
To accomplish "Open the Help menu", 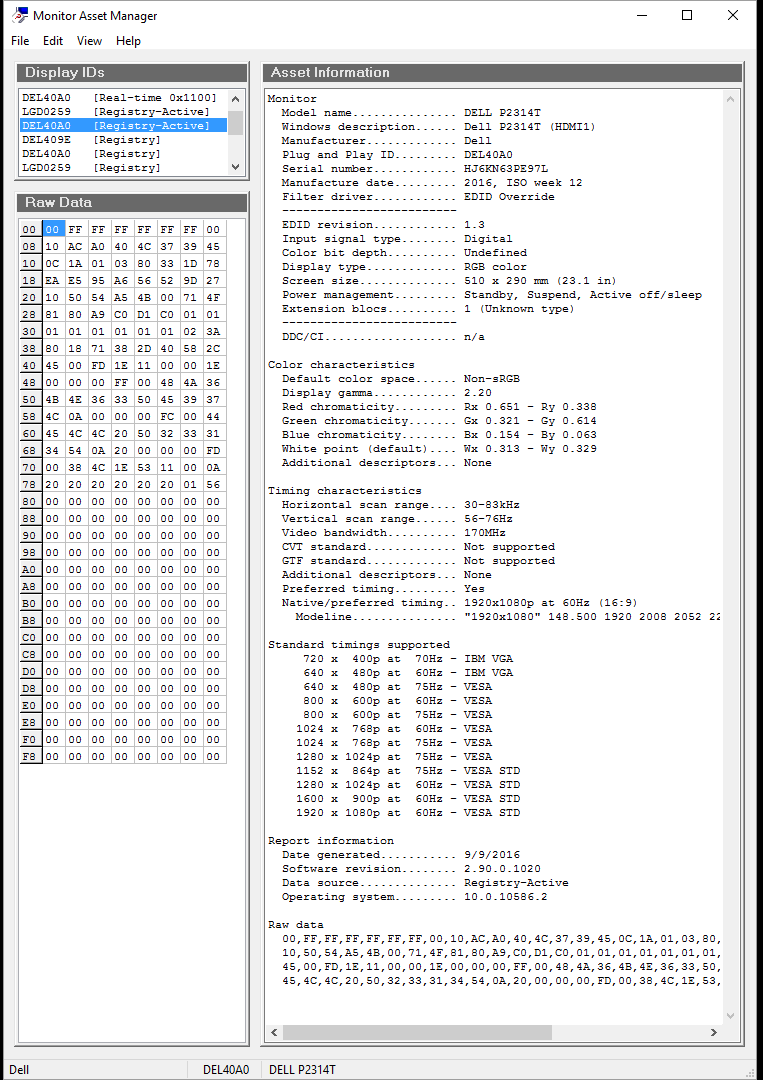I will pyautogui.click(x=128, y=41).
